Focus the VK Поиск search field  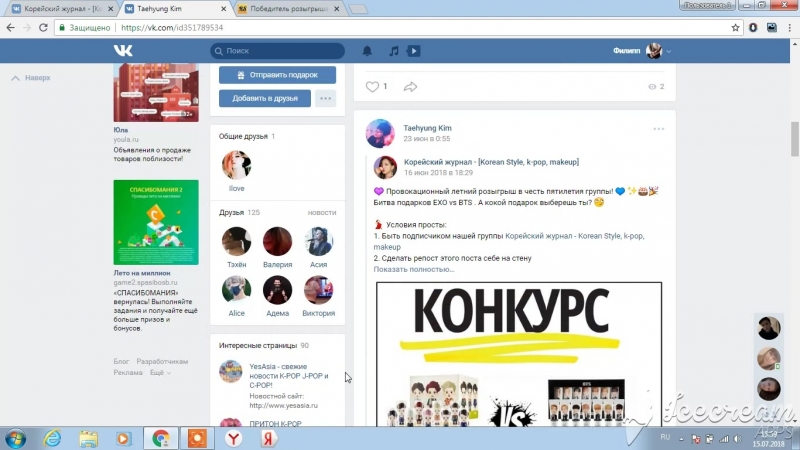coord(278,51)
